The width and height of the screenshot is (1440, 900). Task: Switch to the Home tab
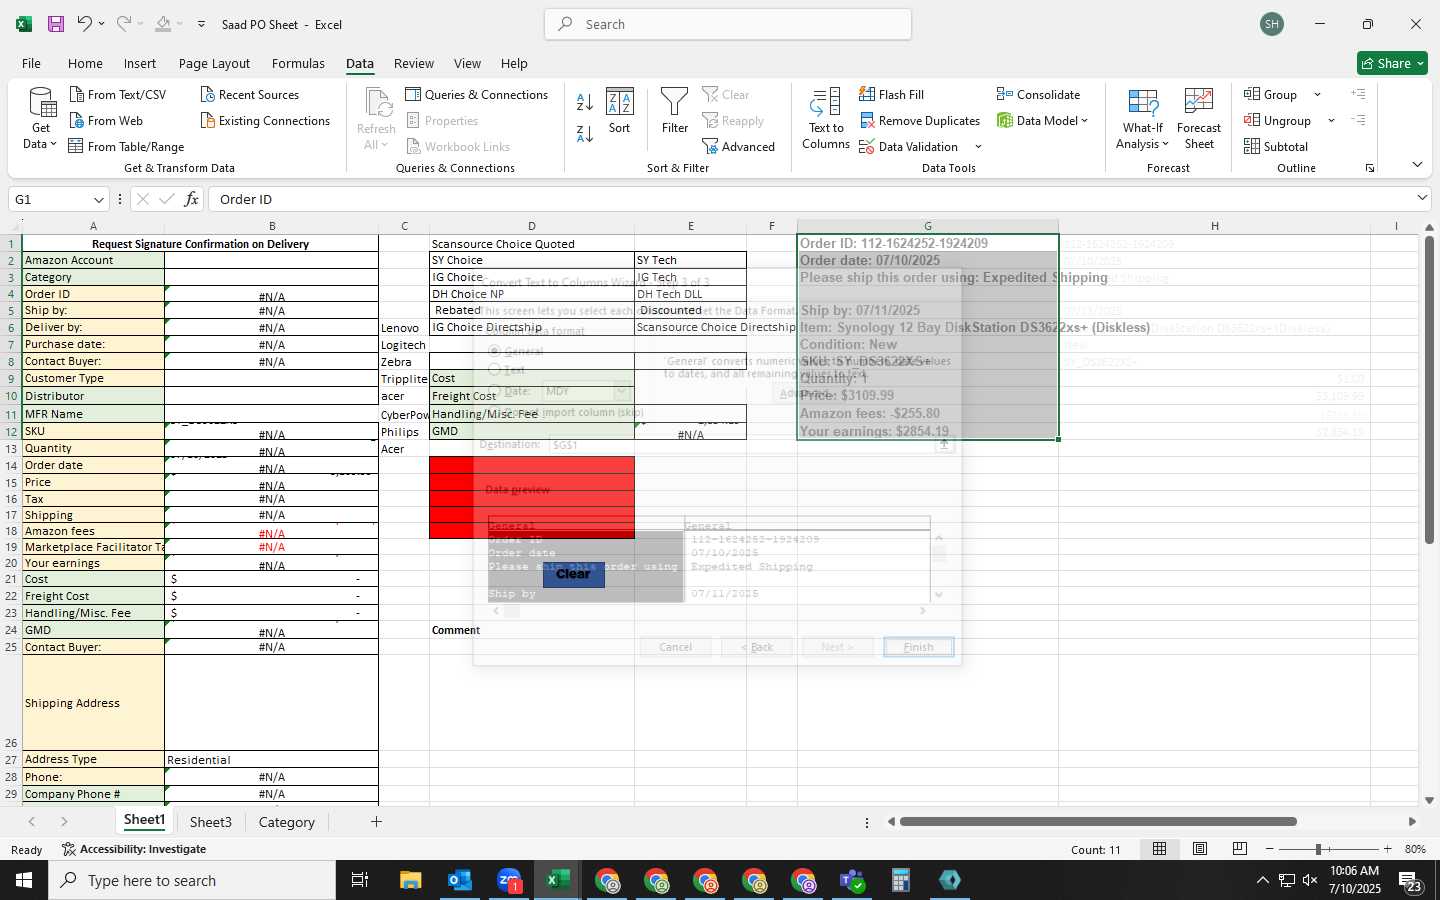click(85, 63)
